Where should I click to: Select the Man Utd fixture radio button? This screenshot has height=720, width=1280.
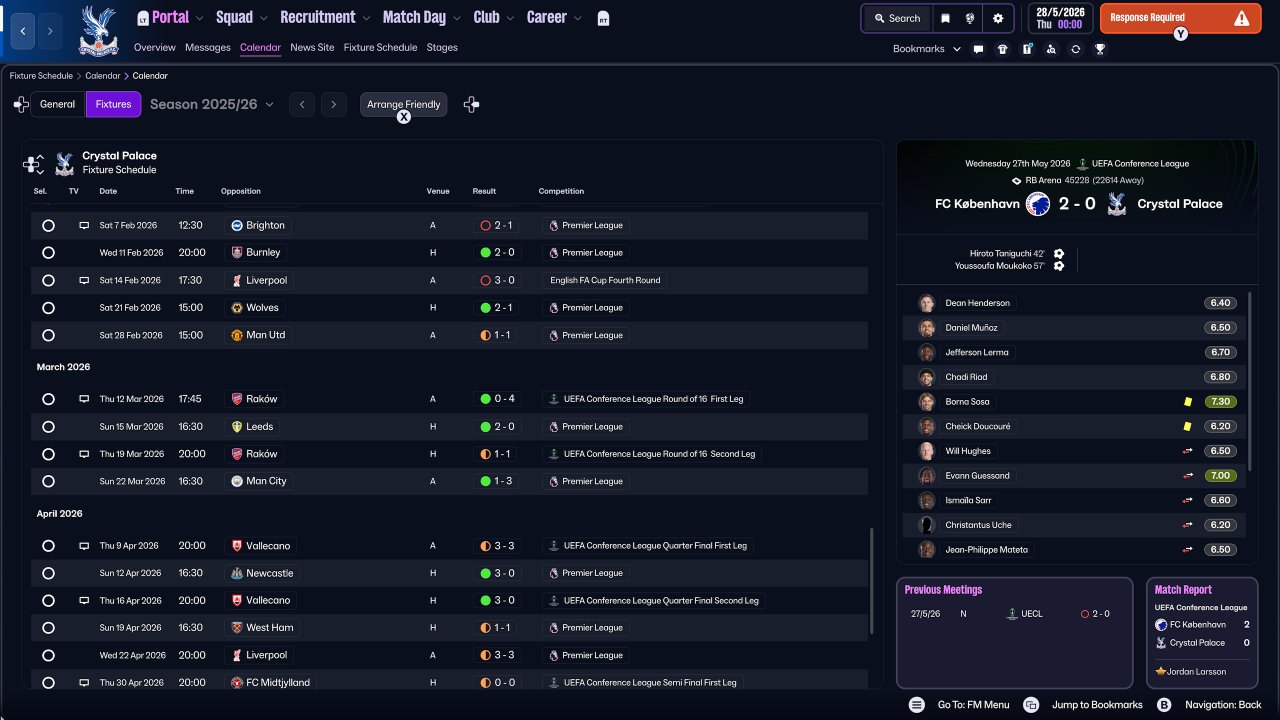tap(48, 336)
